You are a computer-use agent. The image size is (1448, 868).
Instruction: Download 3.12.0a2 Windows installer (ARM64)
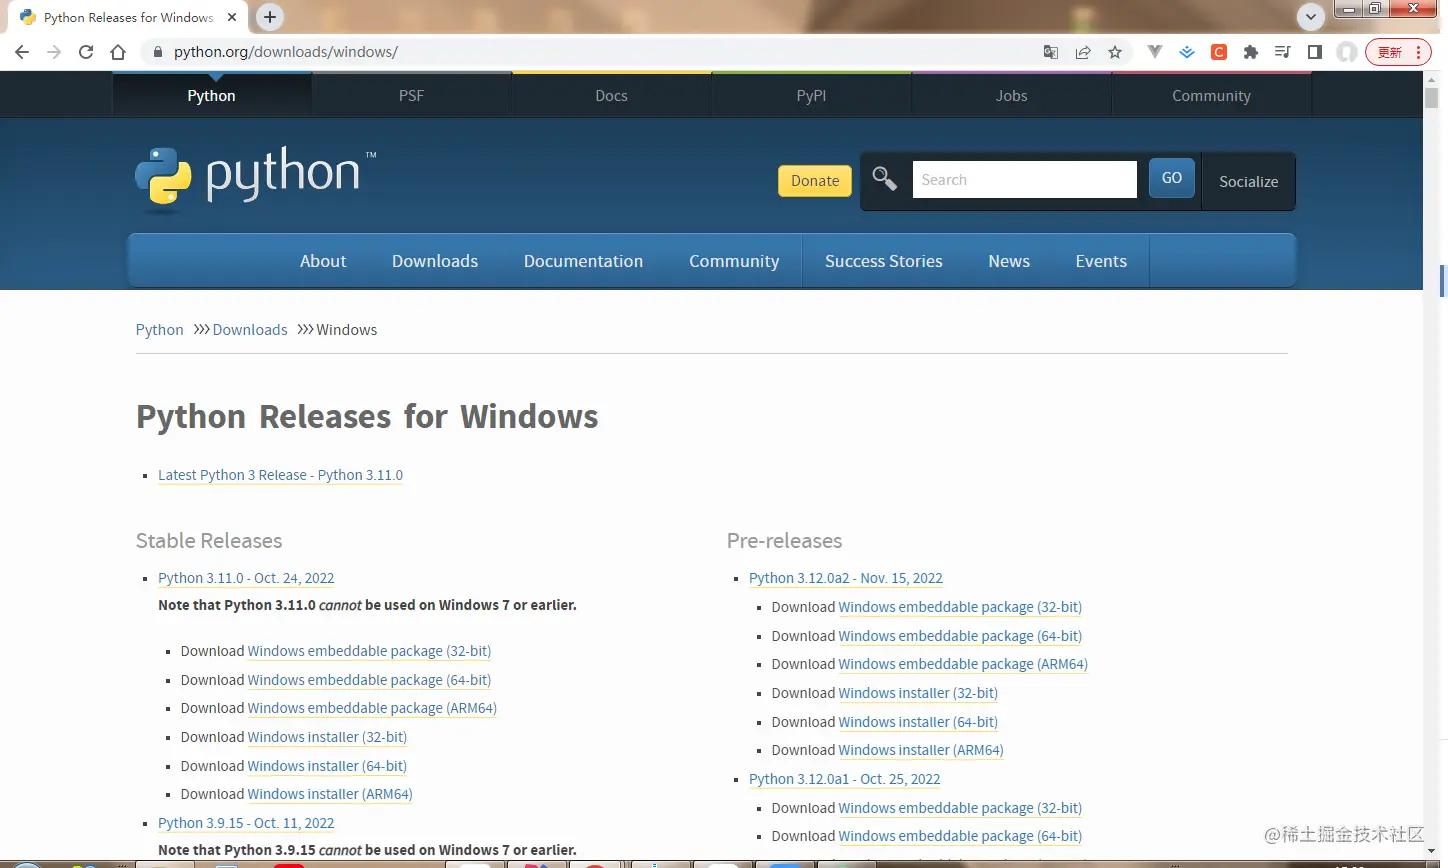coord(921,750)
